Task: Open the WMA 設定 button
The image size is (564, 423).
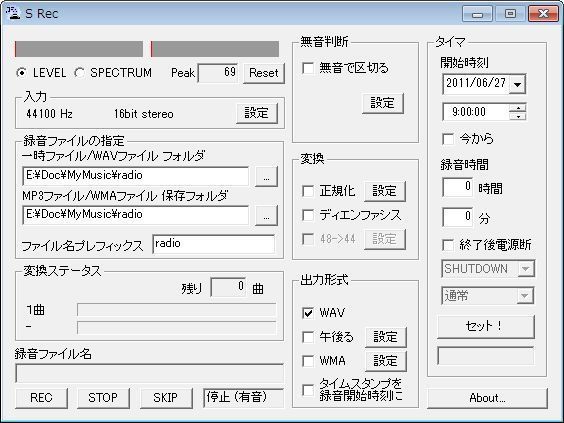Action: [386, 361]
